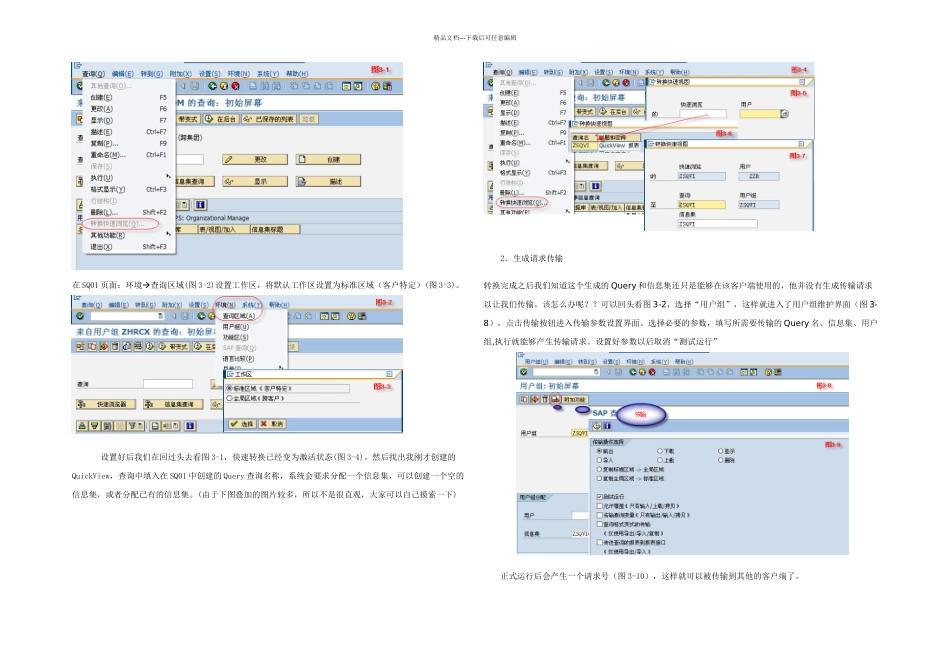Select 显示 display radio in transport options
The image size is (950, 672).
tap(720, 451)
